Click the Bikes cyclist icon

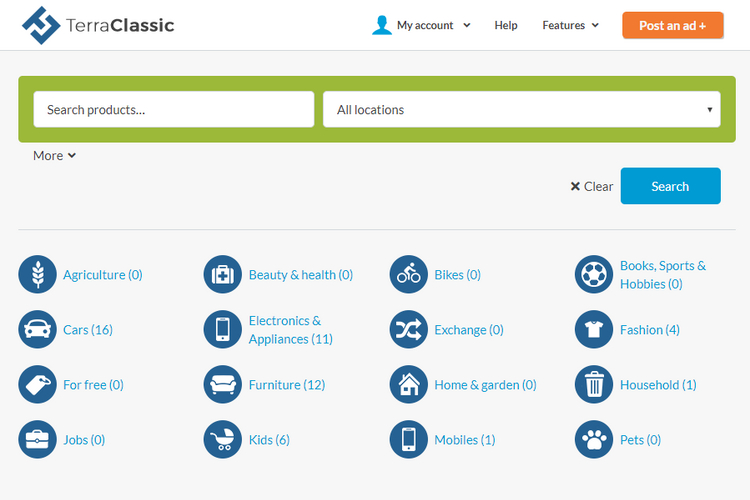(x=408, y=274)
